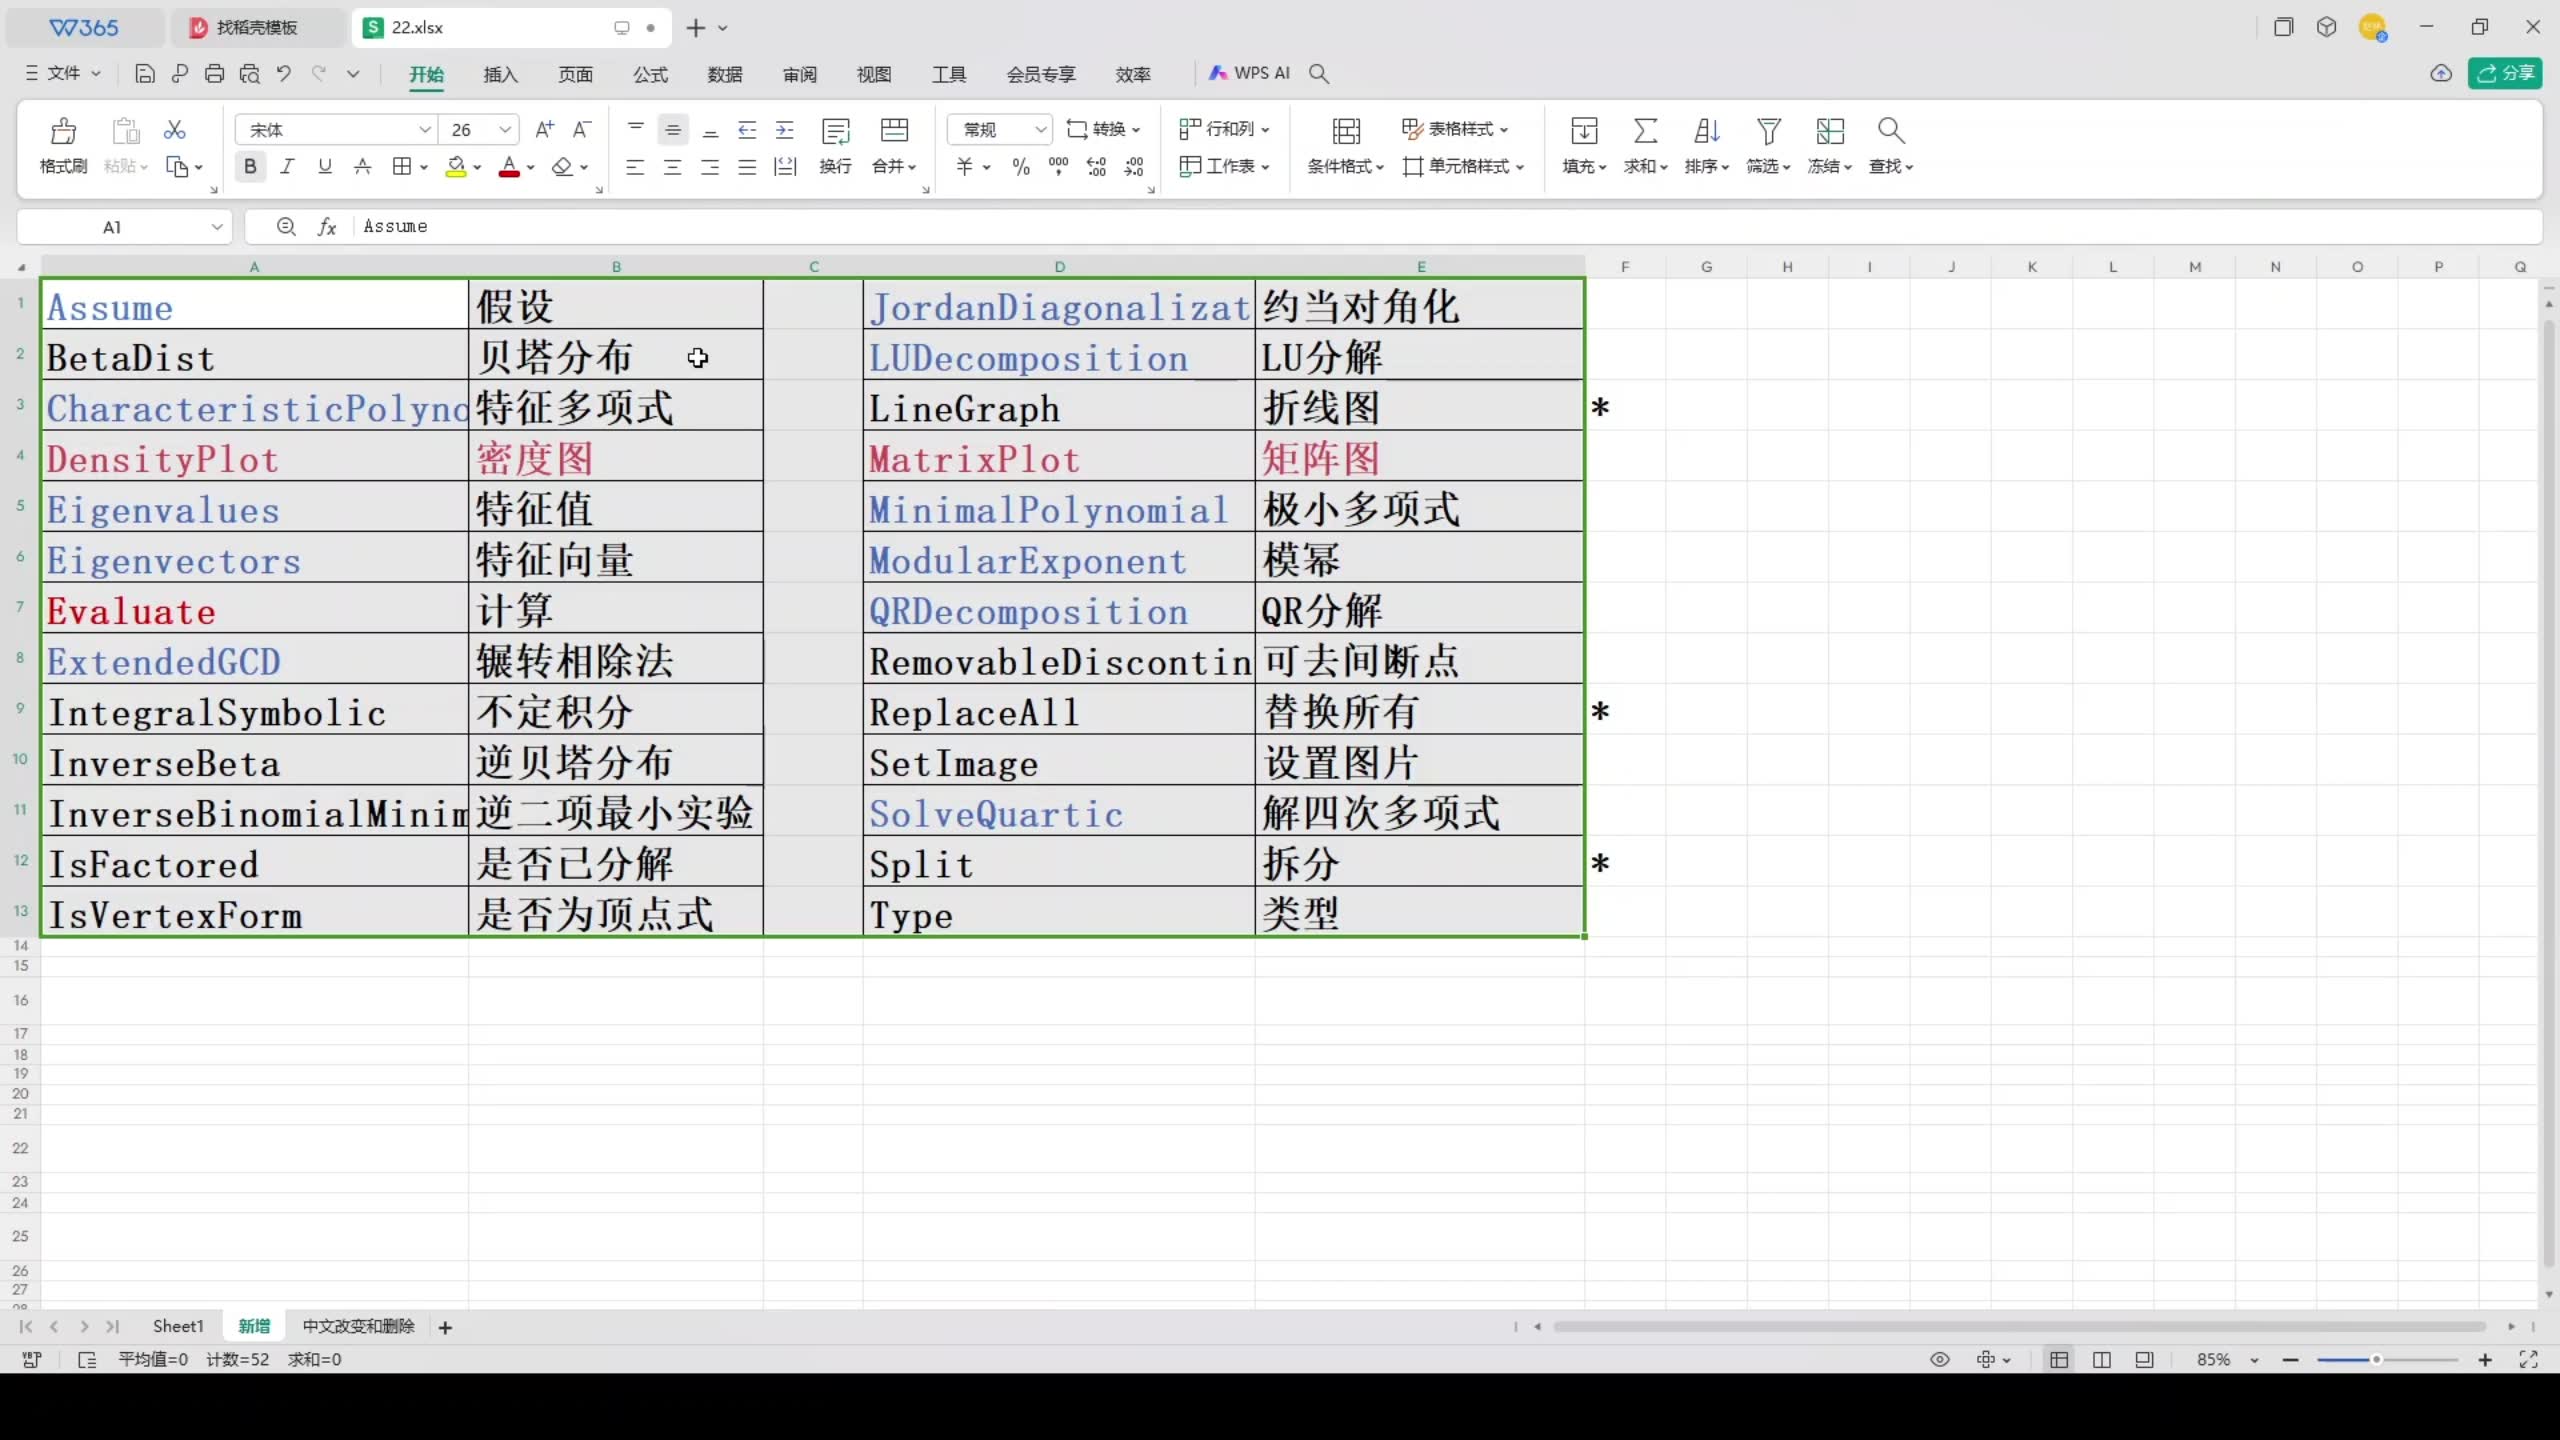Click the cloud sync icon

(2441, 73)
